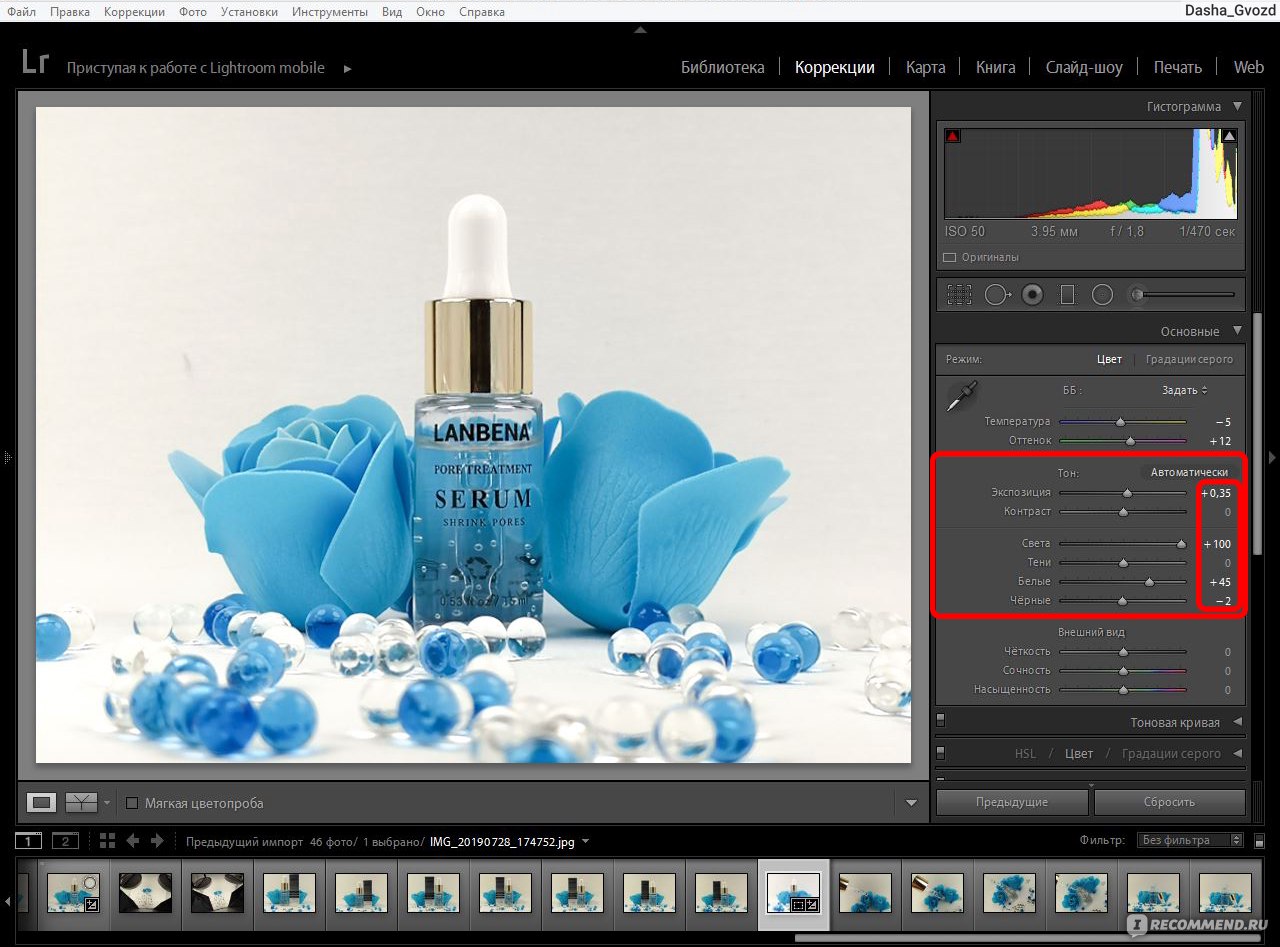
Task: Select main window display button 1
Action: pyautogui.click(x=28, y=840)
